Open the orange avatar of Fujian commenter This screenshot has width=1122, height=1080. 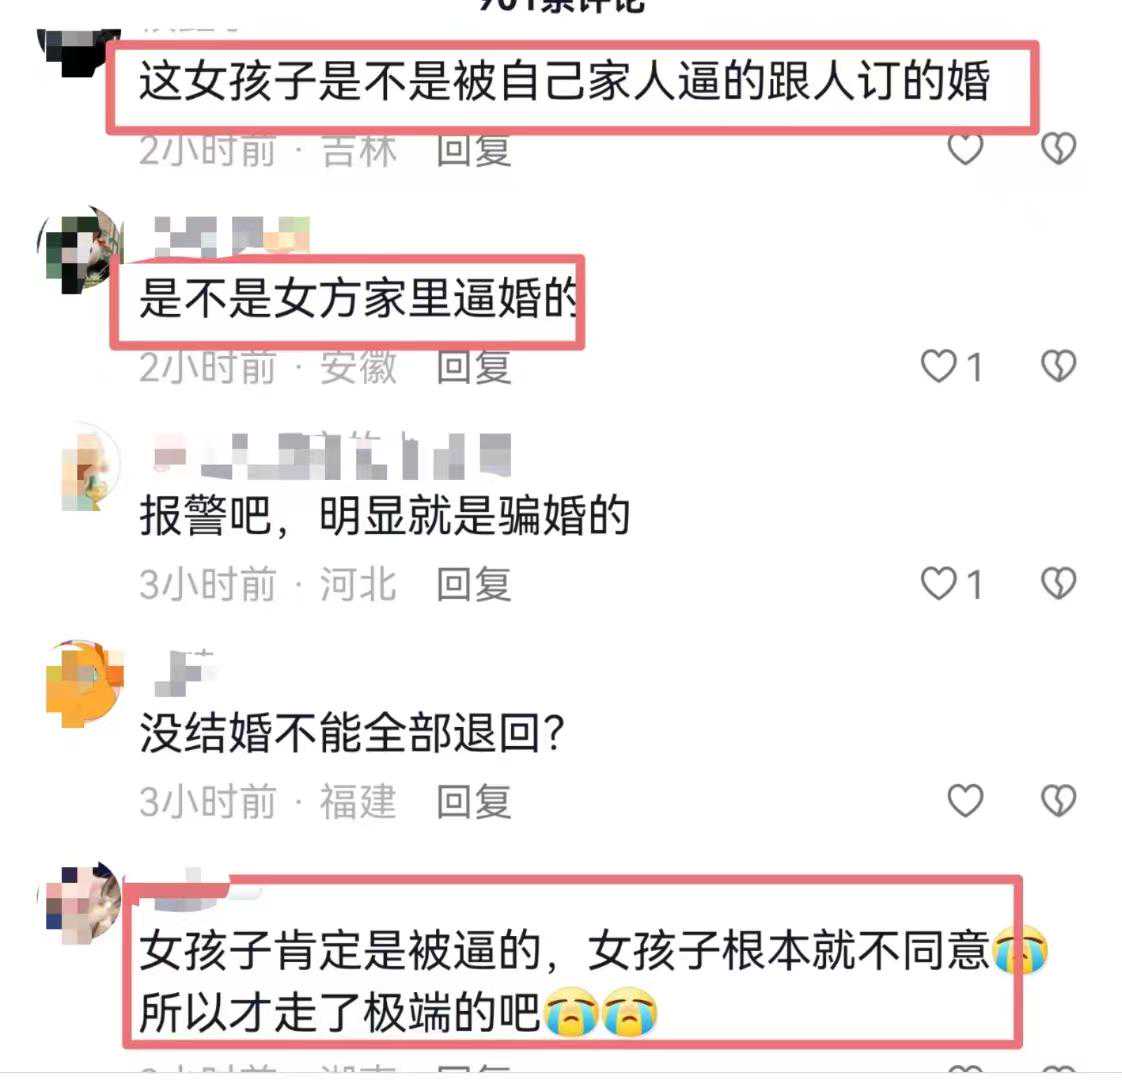click(x=82, y=685)
